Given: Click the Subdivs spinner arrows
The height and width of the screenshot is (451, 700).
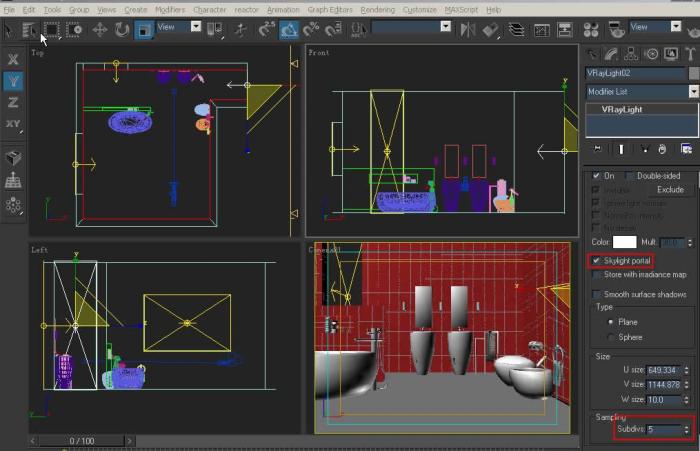Looking at the screenshot, I should [687, 430].
